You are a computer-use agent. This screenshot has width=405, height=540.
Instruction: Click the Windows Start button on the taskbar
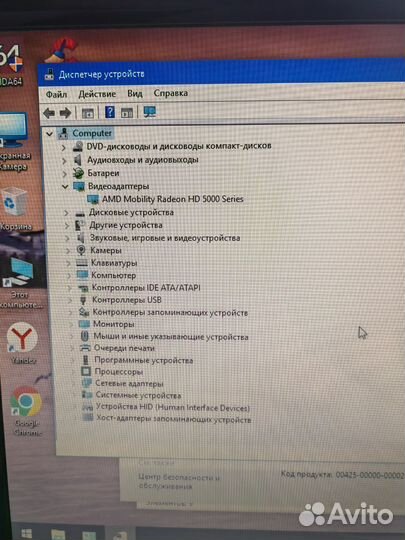pos(27,534)
